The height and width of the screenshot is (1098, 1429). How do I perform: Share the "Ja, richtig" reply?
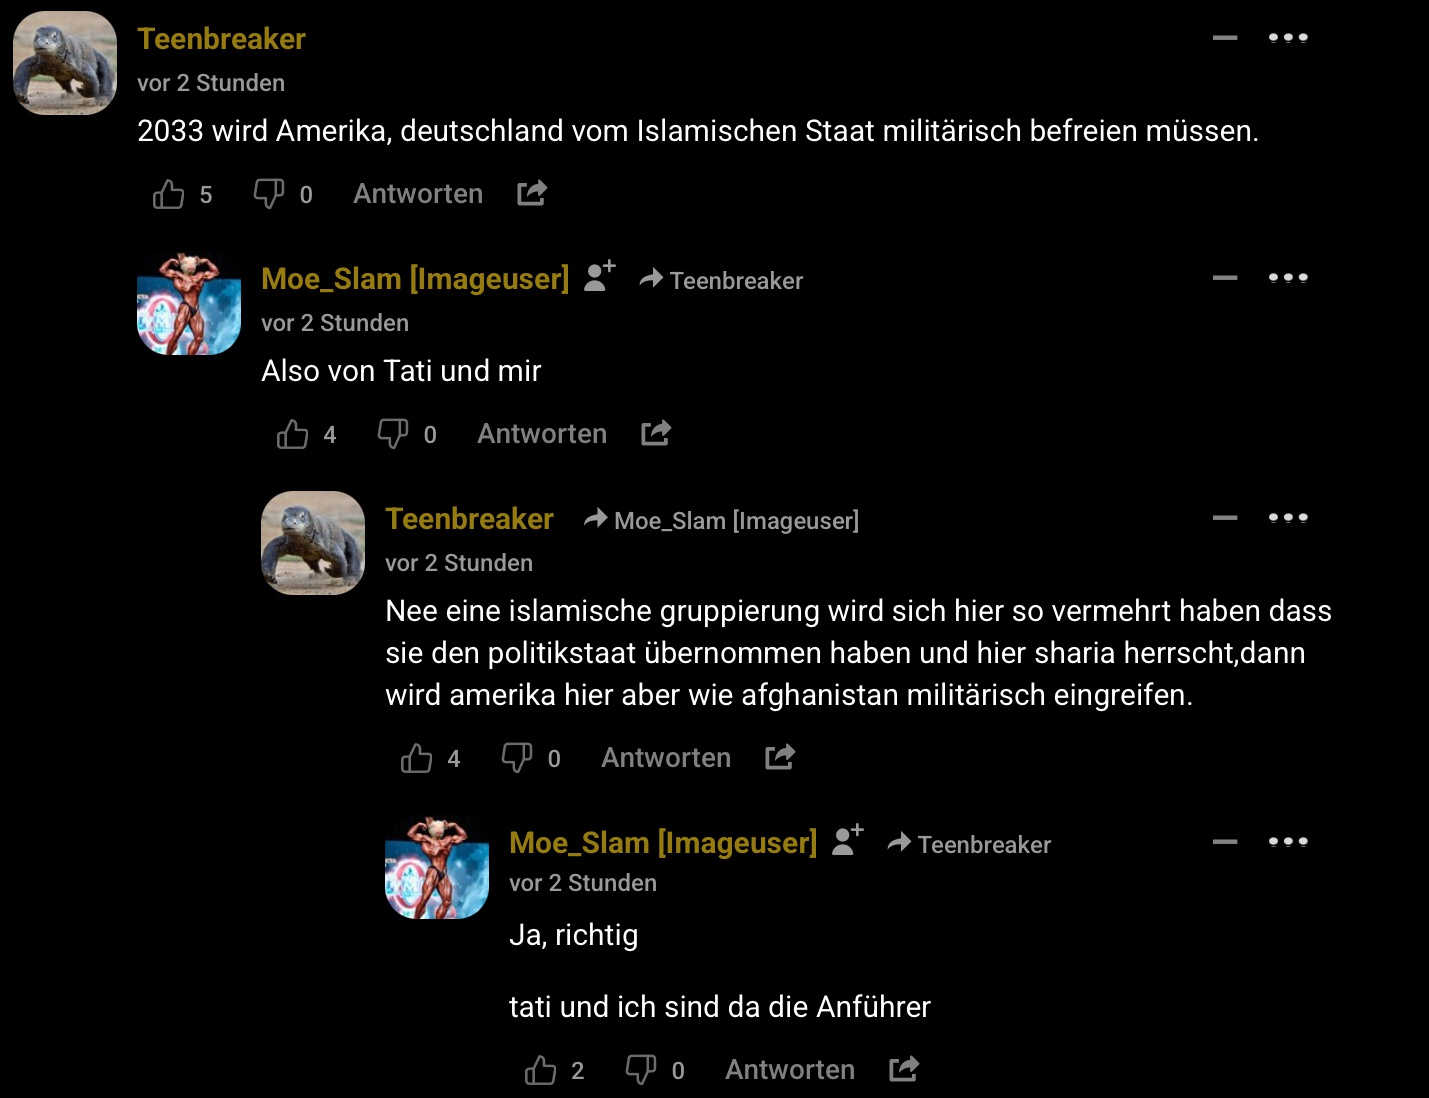tap(904, 1069)
